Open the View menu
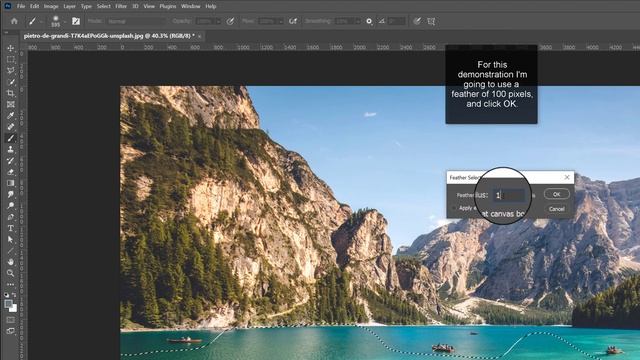640x360 pixels. (x=149, y=6)
